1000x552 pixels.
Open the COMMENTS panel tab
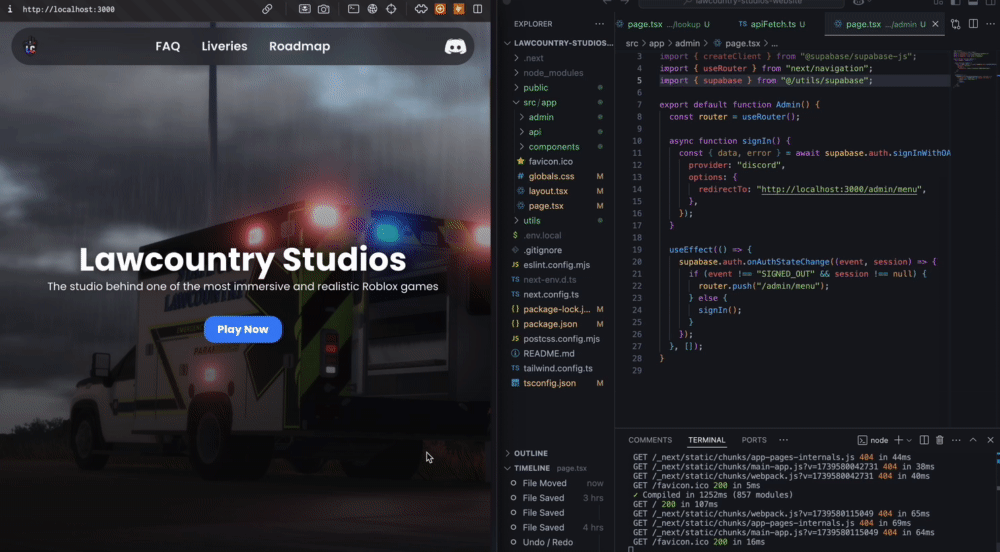point(650,440)
